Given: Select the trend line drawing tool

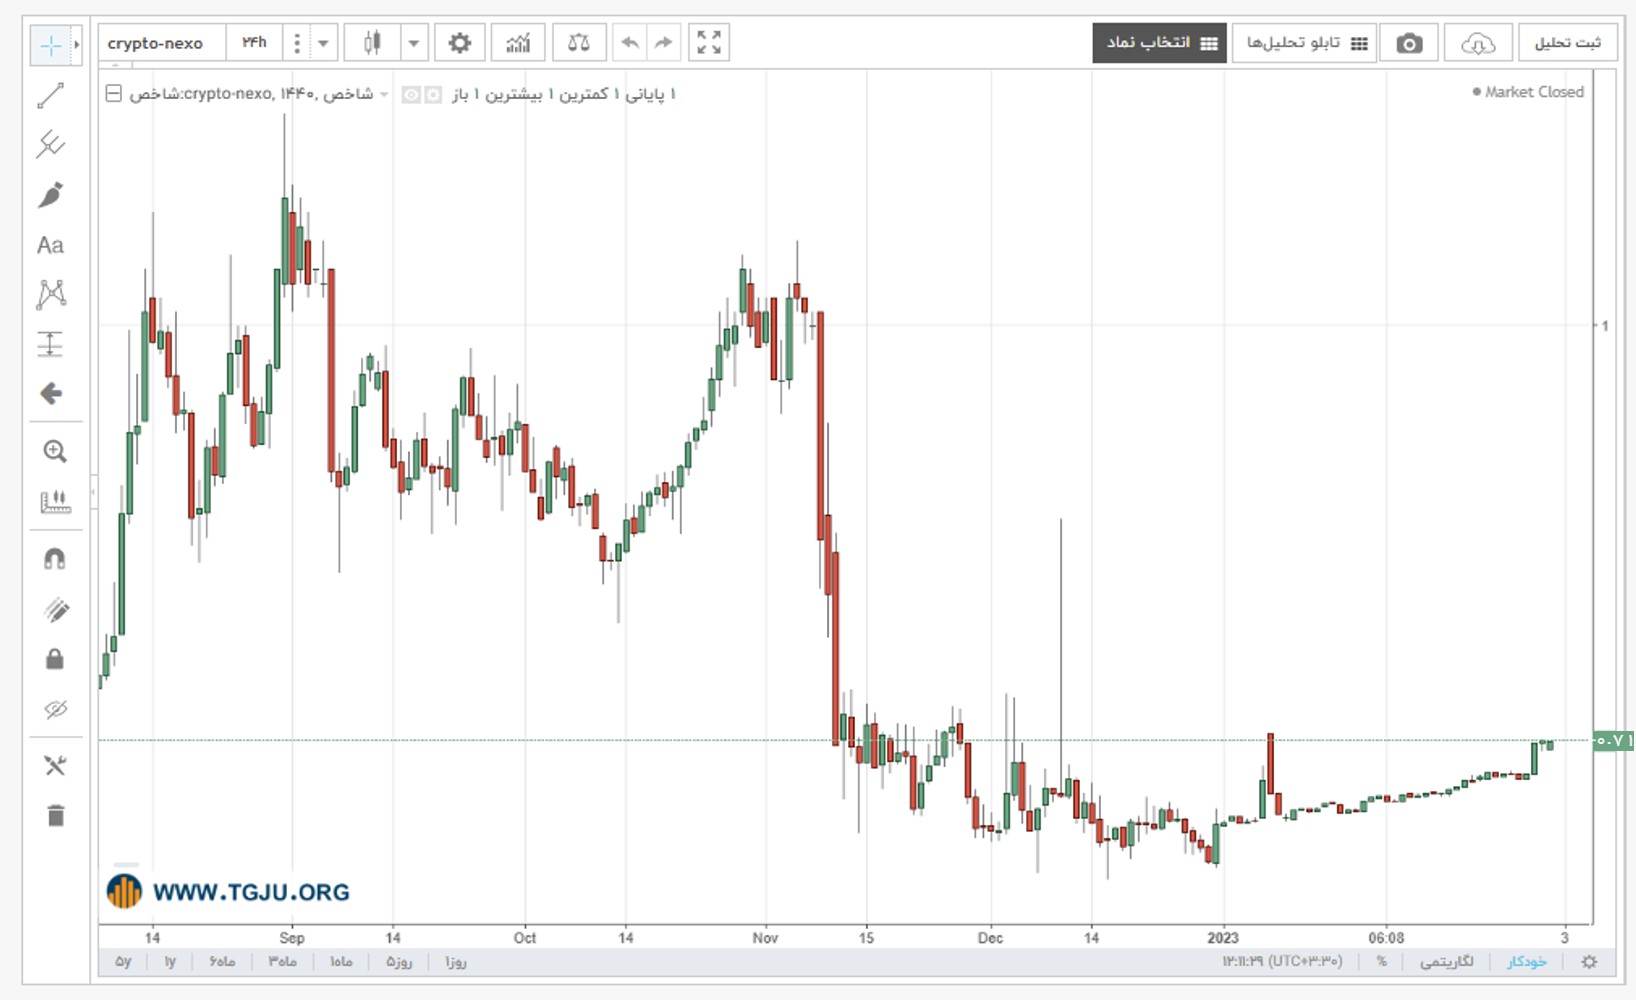Looking at the screenshot, I should coord(51,95).
